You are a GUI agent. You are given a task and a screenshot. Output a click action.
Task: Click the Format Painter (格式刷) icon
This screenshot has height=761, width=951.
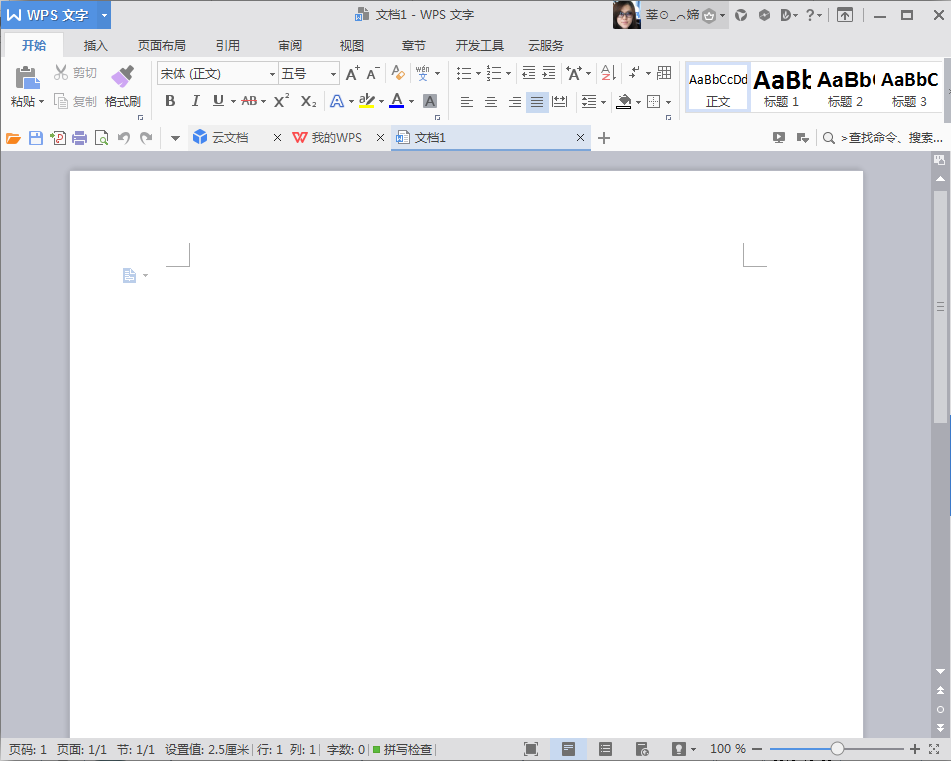pos(122,78)
